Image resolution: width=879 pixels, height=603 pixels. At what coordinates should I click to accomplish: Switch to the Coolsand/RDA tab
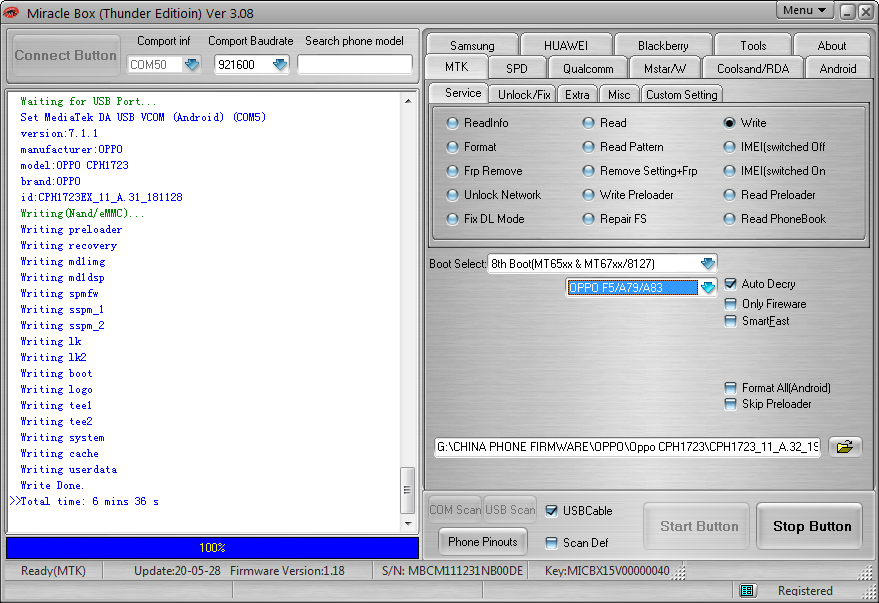point(753,68)
